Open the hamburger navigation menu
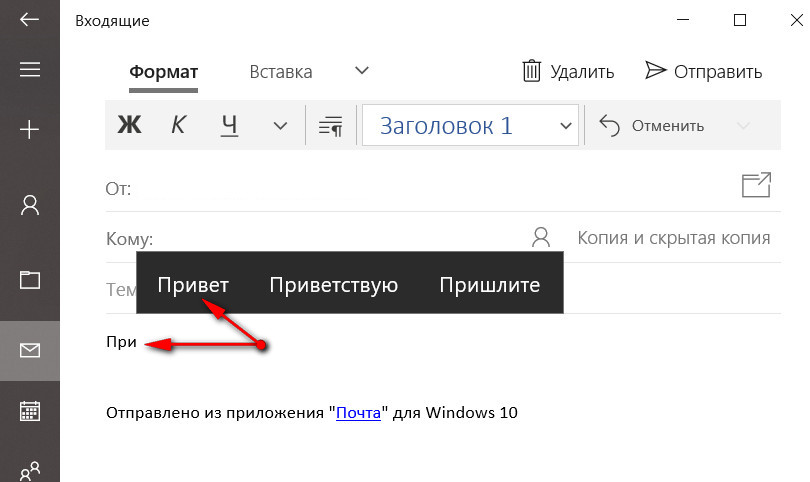This screenshot has width=810, height=482. point(29,69)
